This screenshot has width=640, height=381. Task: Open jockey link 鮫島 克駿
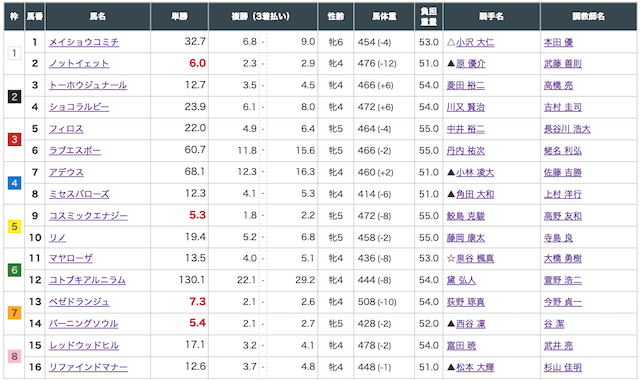(x=466, y=216)
